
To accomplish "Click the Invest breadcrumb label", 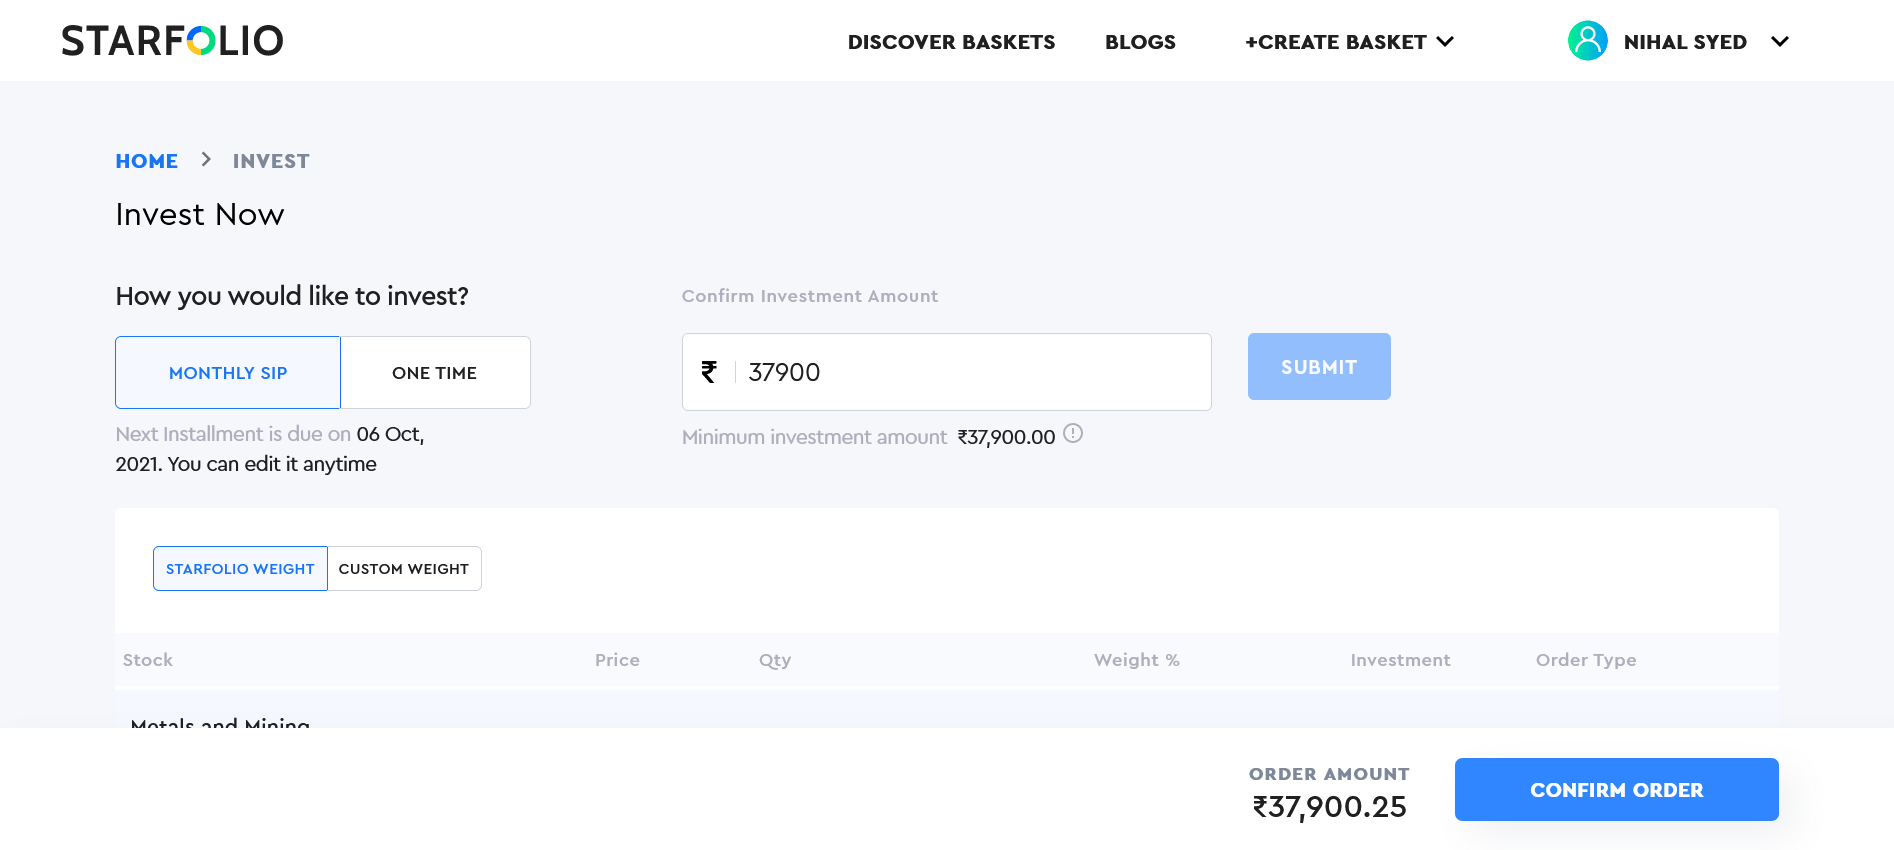I will 271,160.
